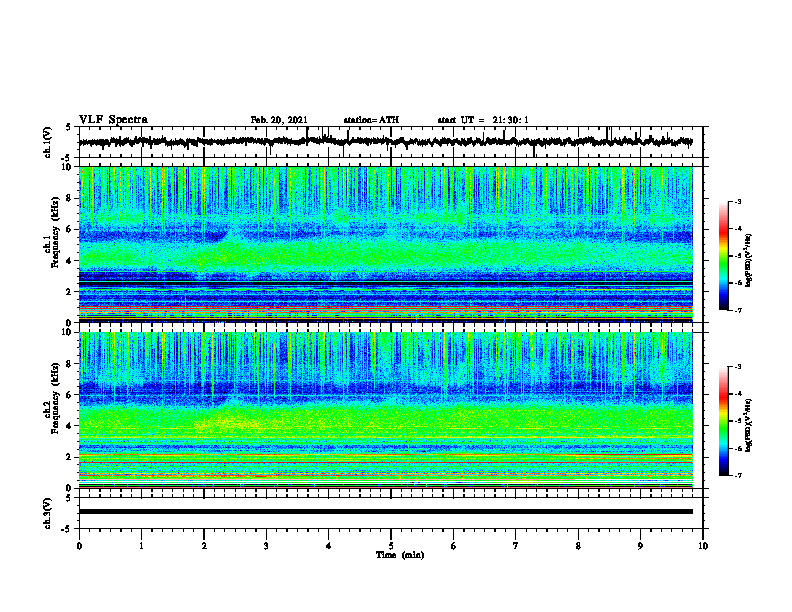Click the 3 tick on the Time axis
Image resolution: width=792 pixels, height=612 pixels.
click(266, 546)
